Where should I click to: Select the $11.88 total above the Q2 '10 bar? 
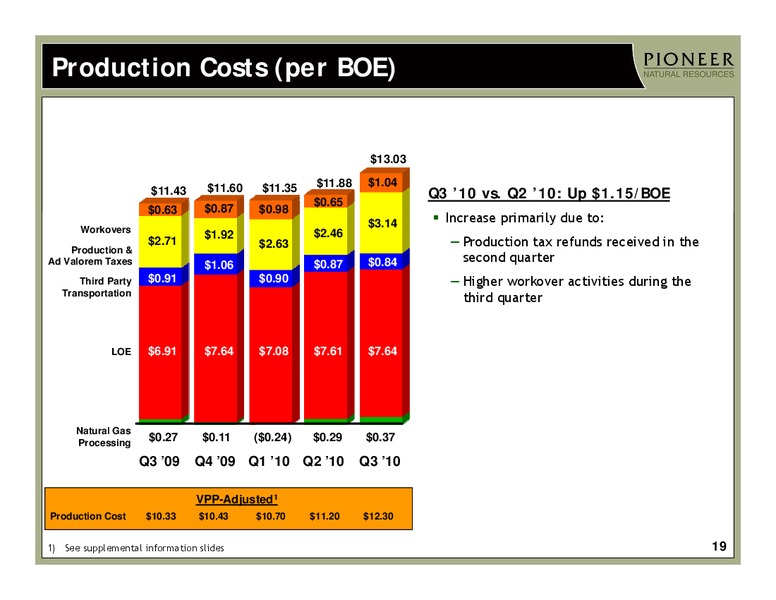334,183
